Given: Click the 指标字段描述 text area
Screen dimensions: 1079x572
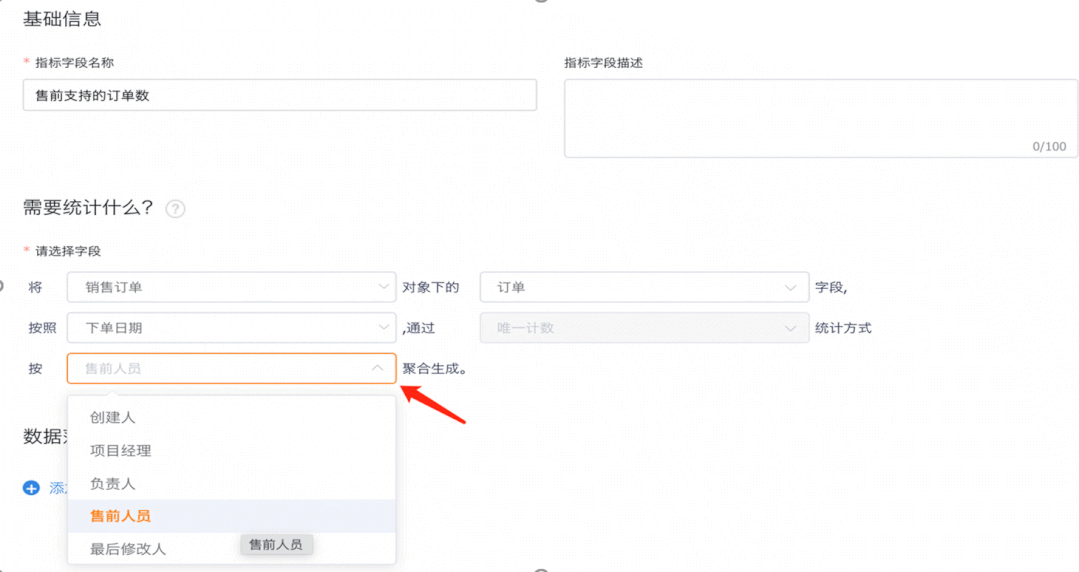Looking at the screenshot, I should tap(820, 118).
